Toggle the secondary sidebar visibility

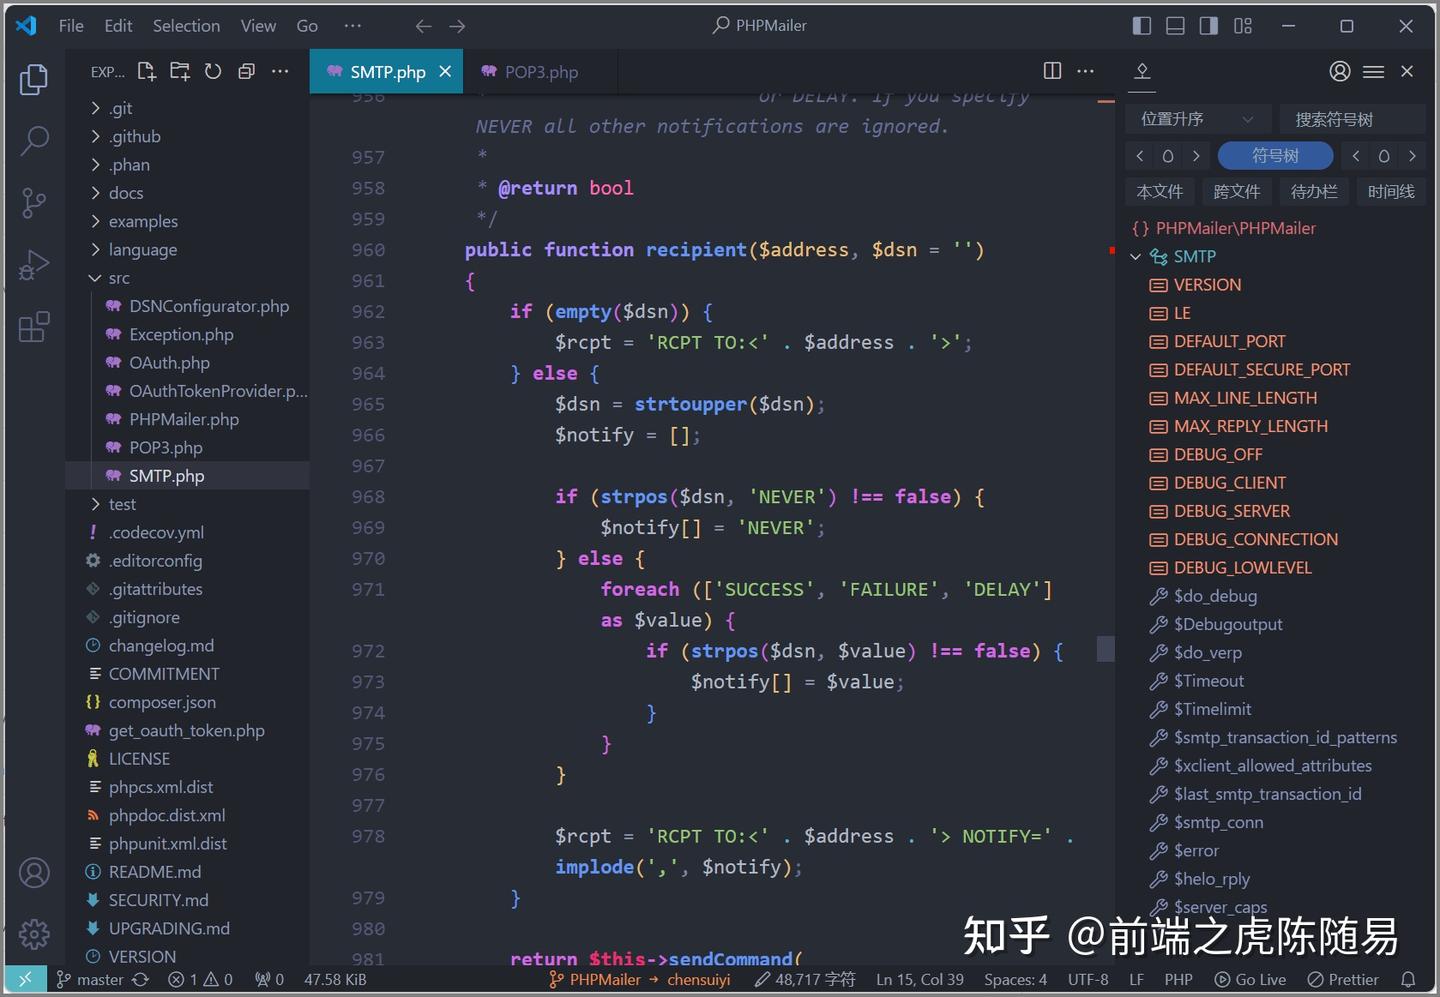(x=1208, y=25)
